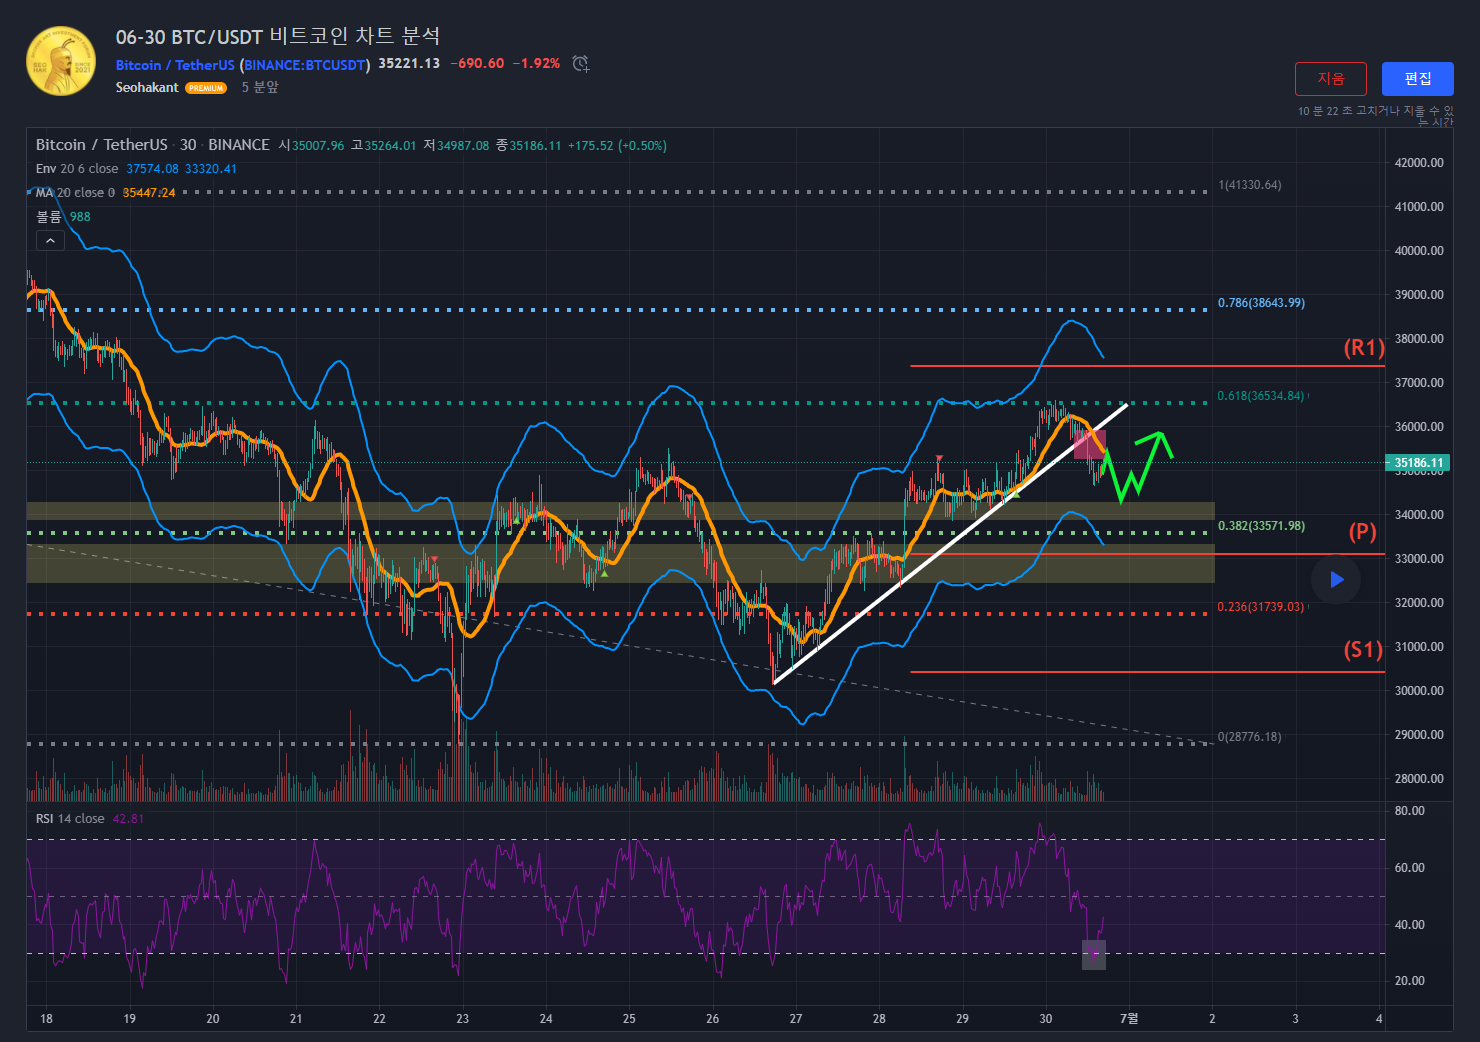Click the 35186.11 current price label
This screenshot has width=1480, height=1042.
point(1418,463)
